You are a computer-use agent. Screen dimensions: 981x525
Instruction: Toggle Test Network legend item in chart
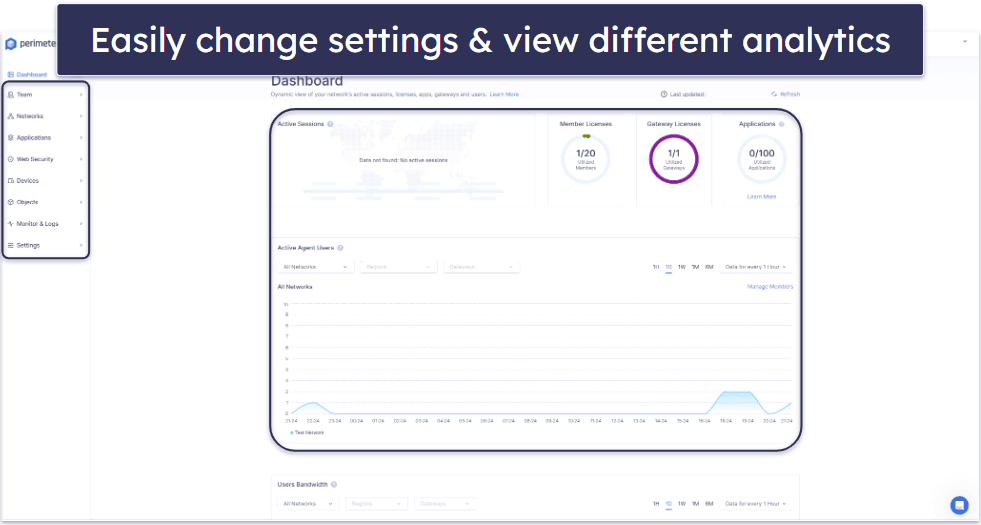(307, 432)
